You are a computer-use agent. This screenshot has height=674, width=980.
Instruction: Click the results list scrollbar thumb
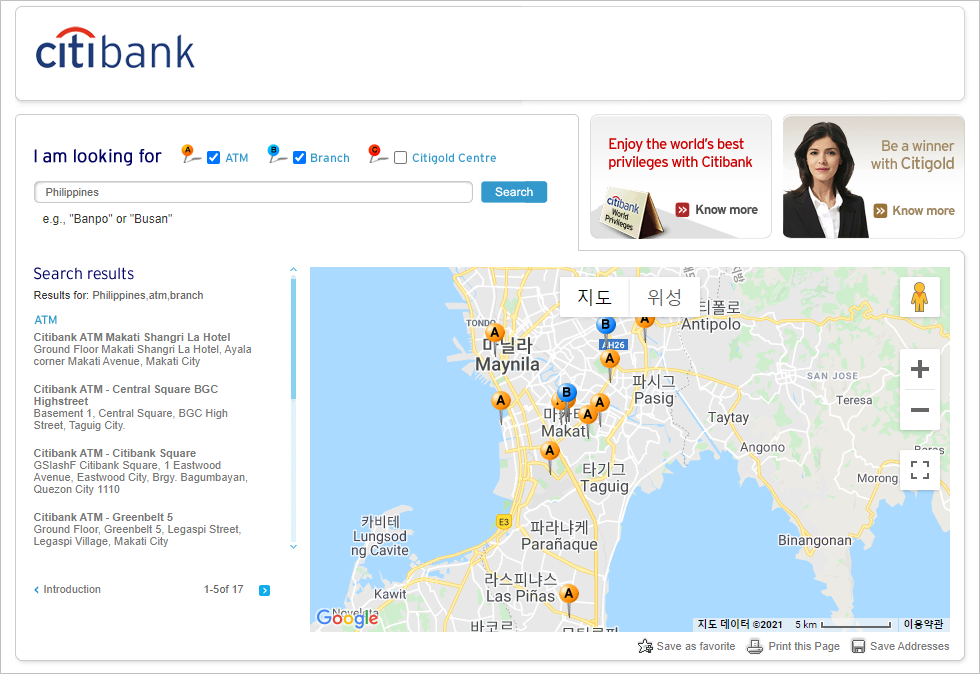coord(293,338)
